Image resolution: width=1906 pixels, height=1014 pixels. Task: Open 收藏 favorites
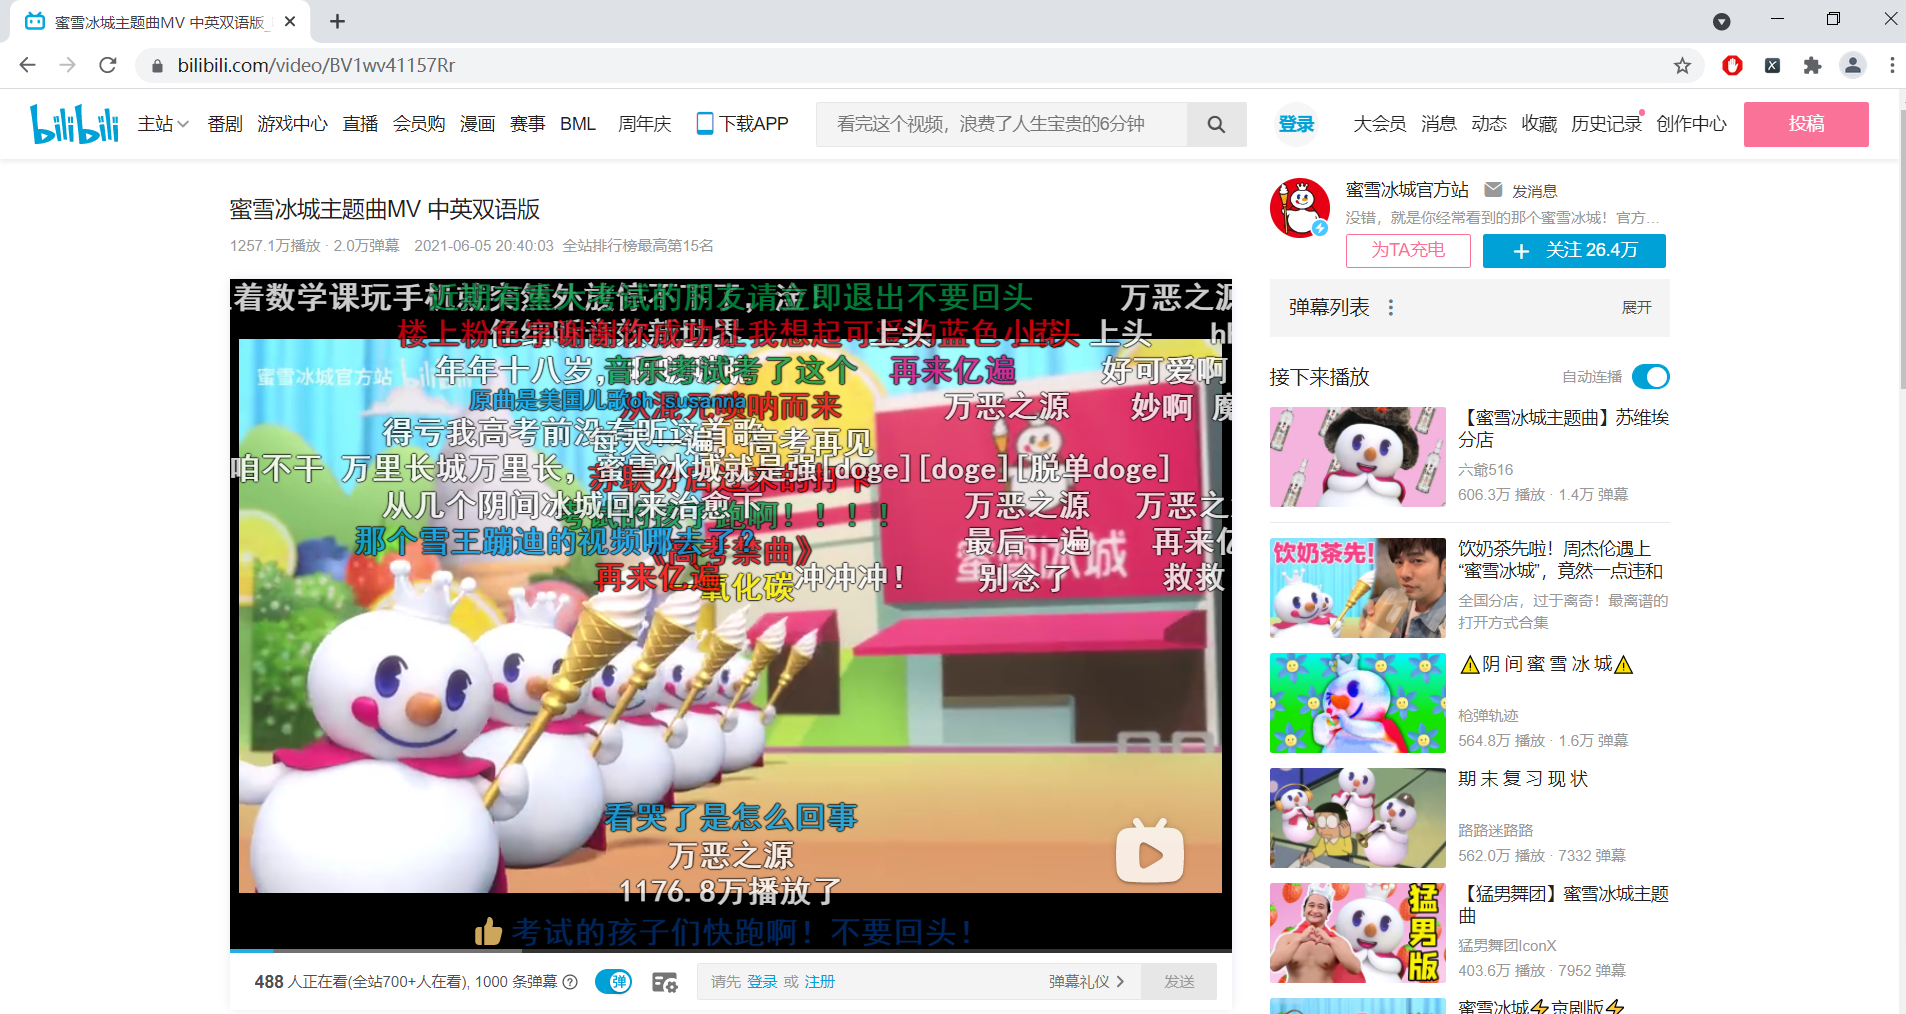[x=1539, y=124]
